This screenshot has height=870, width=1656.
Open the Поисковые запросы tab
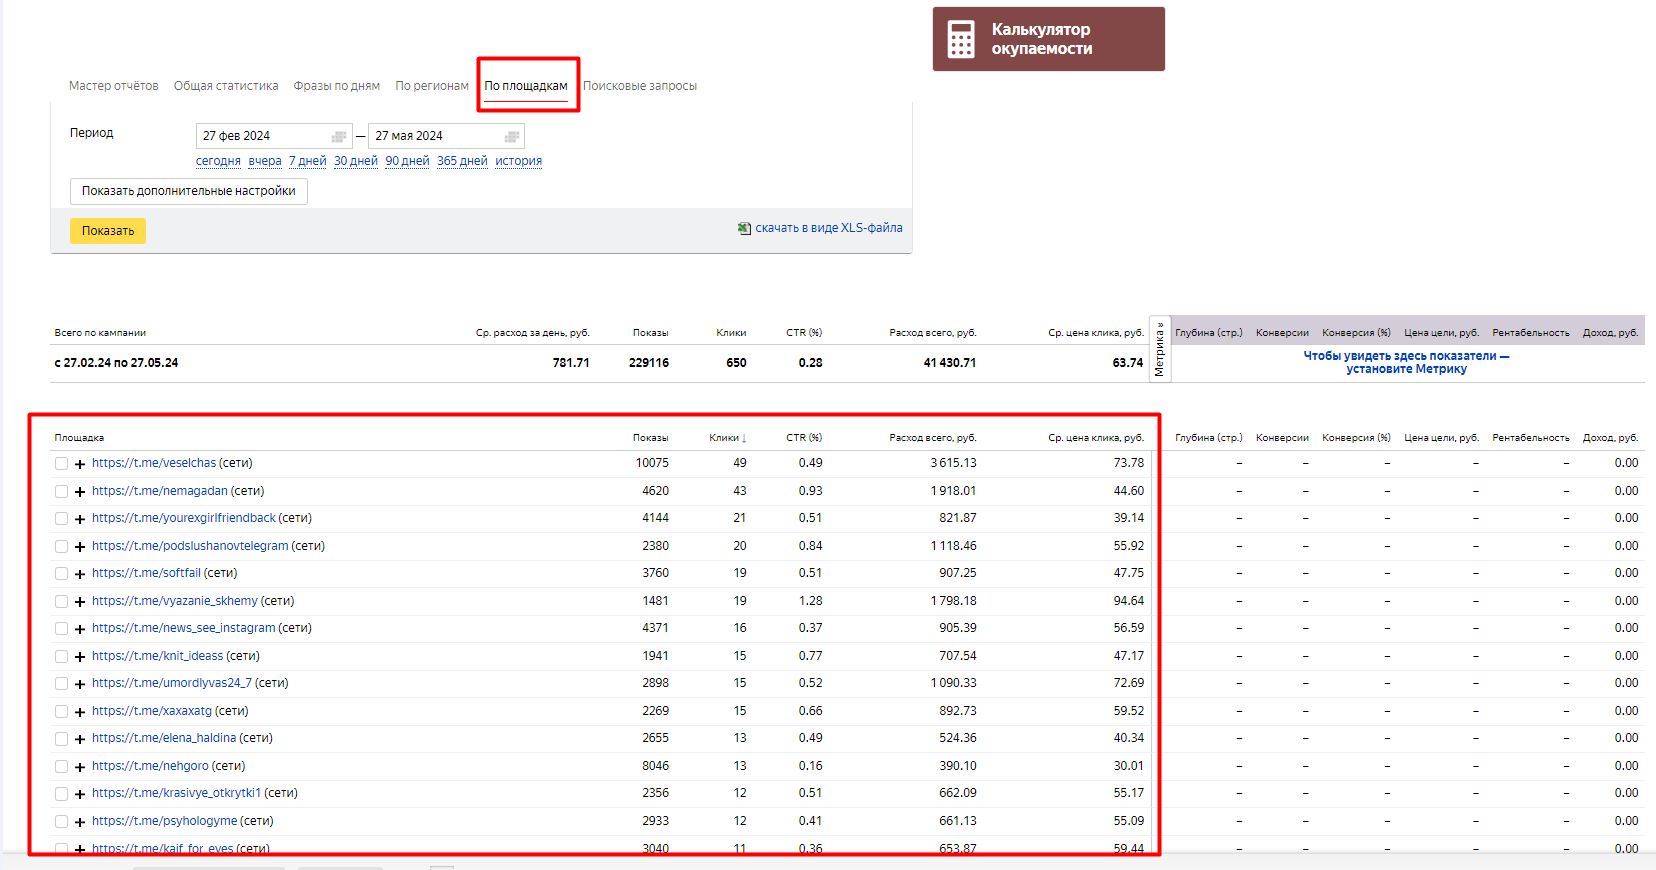[x=640, y=86]
